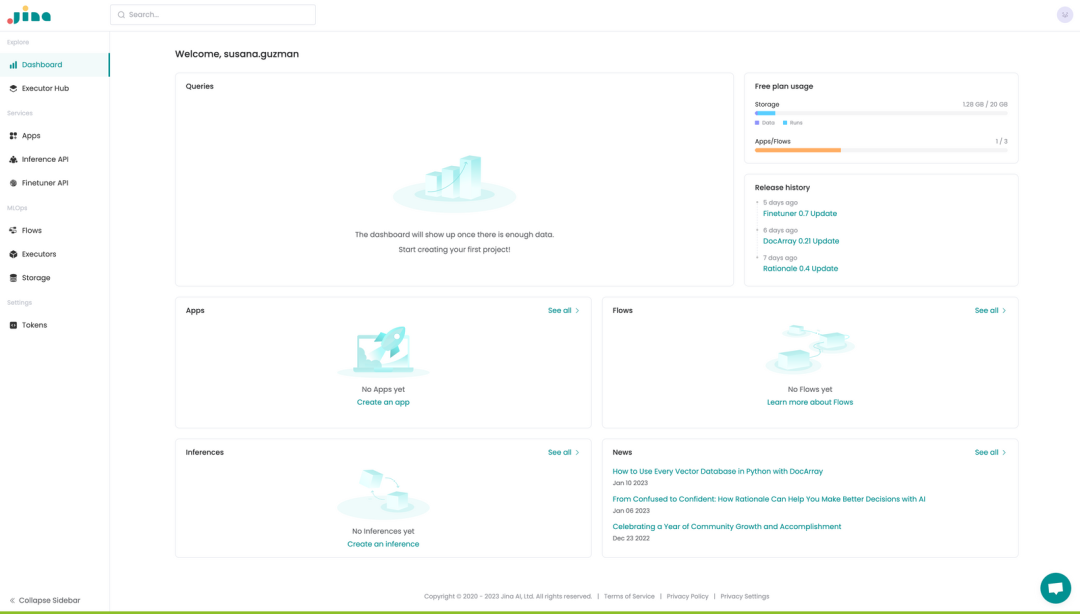Collapse the sidebar
The width and height of the screenshot is (1080, 614).
tap(45, 600)
